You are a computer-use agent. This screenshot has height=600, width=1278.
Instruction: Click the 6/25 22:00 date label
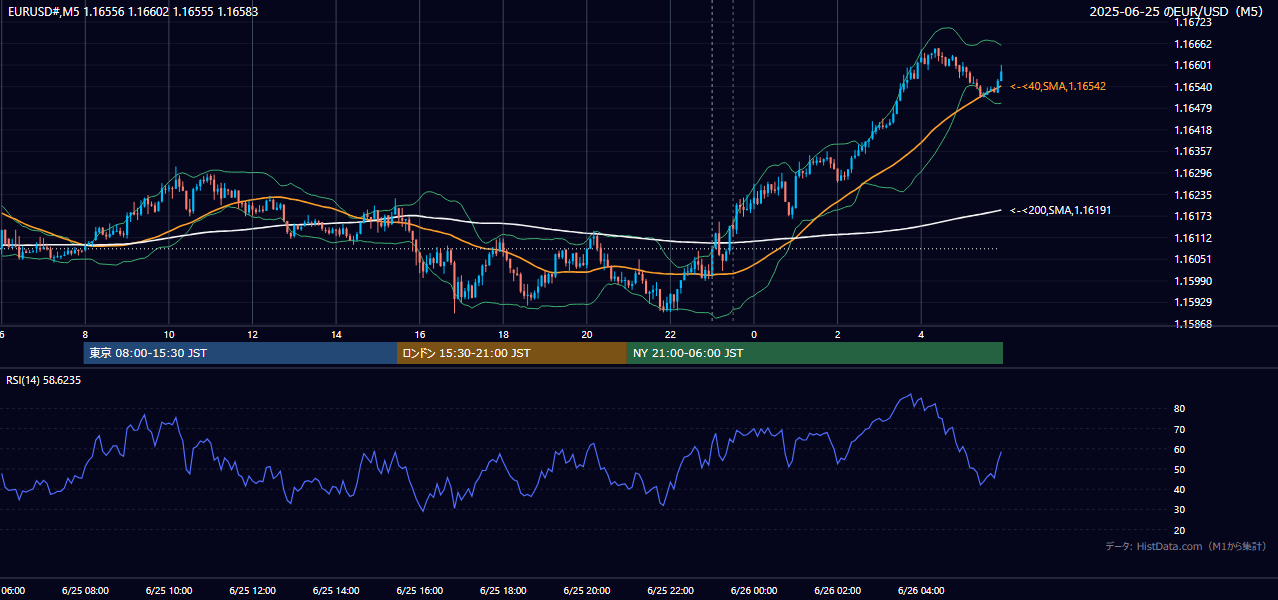pyautogui.click(x=671, y=591)
